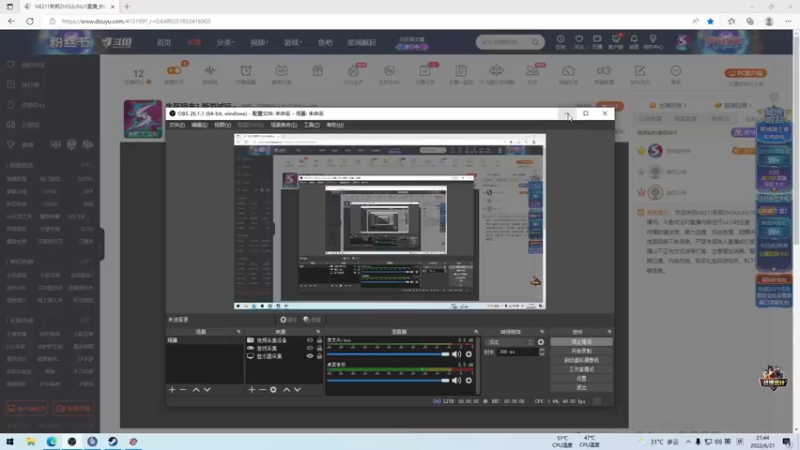Click the 开始录制 button in OBS controls
The height and width of the screenshot is (450, 800).
[581, 351]
